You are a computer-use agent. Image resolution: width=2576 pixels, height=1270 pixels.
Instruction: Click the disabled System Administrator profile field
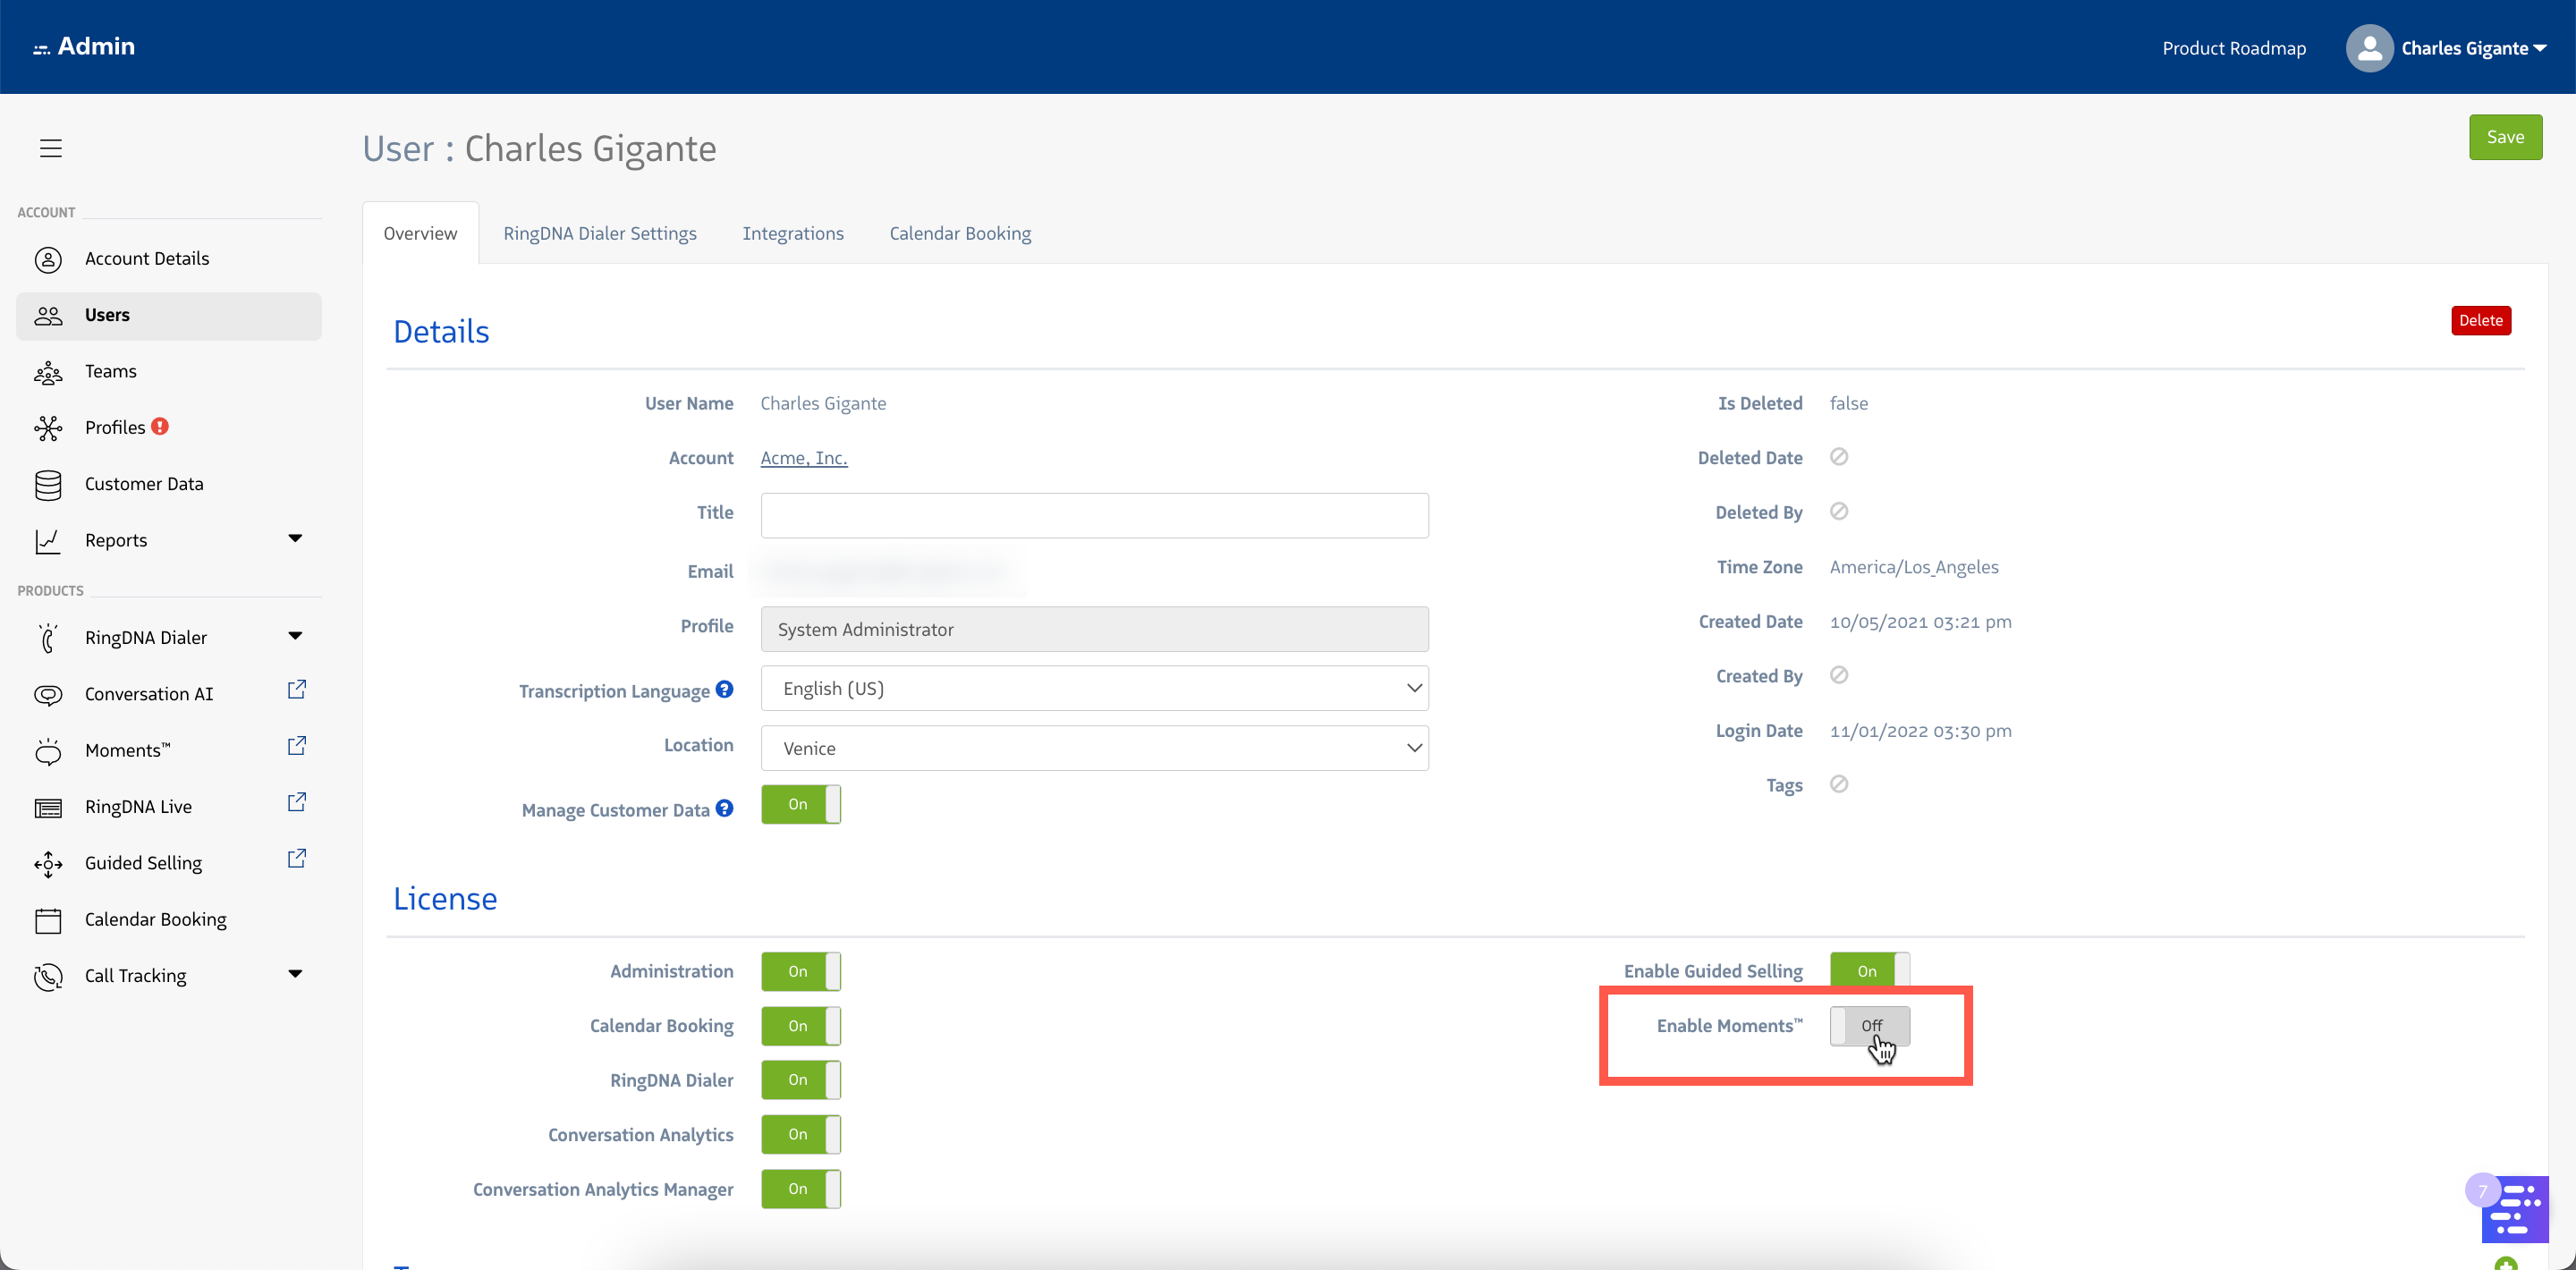pos(1094,629)
